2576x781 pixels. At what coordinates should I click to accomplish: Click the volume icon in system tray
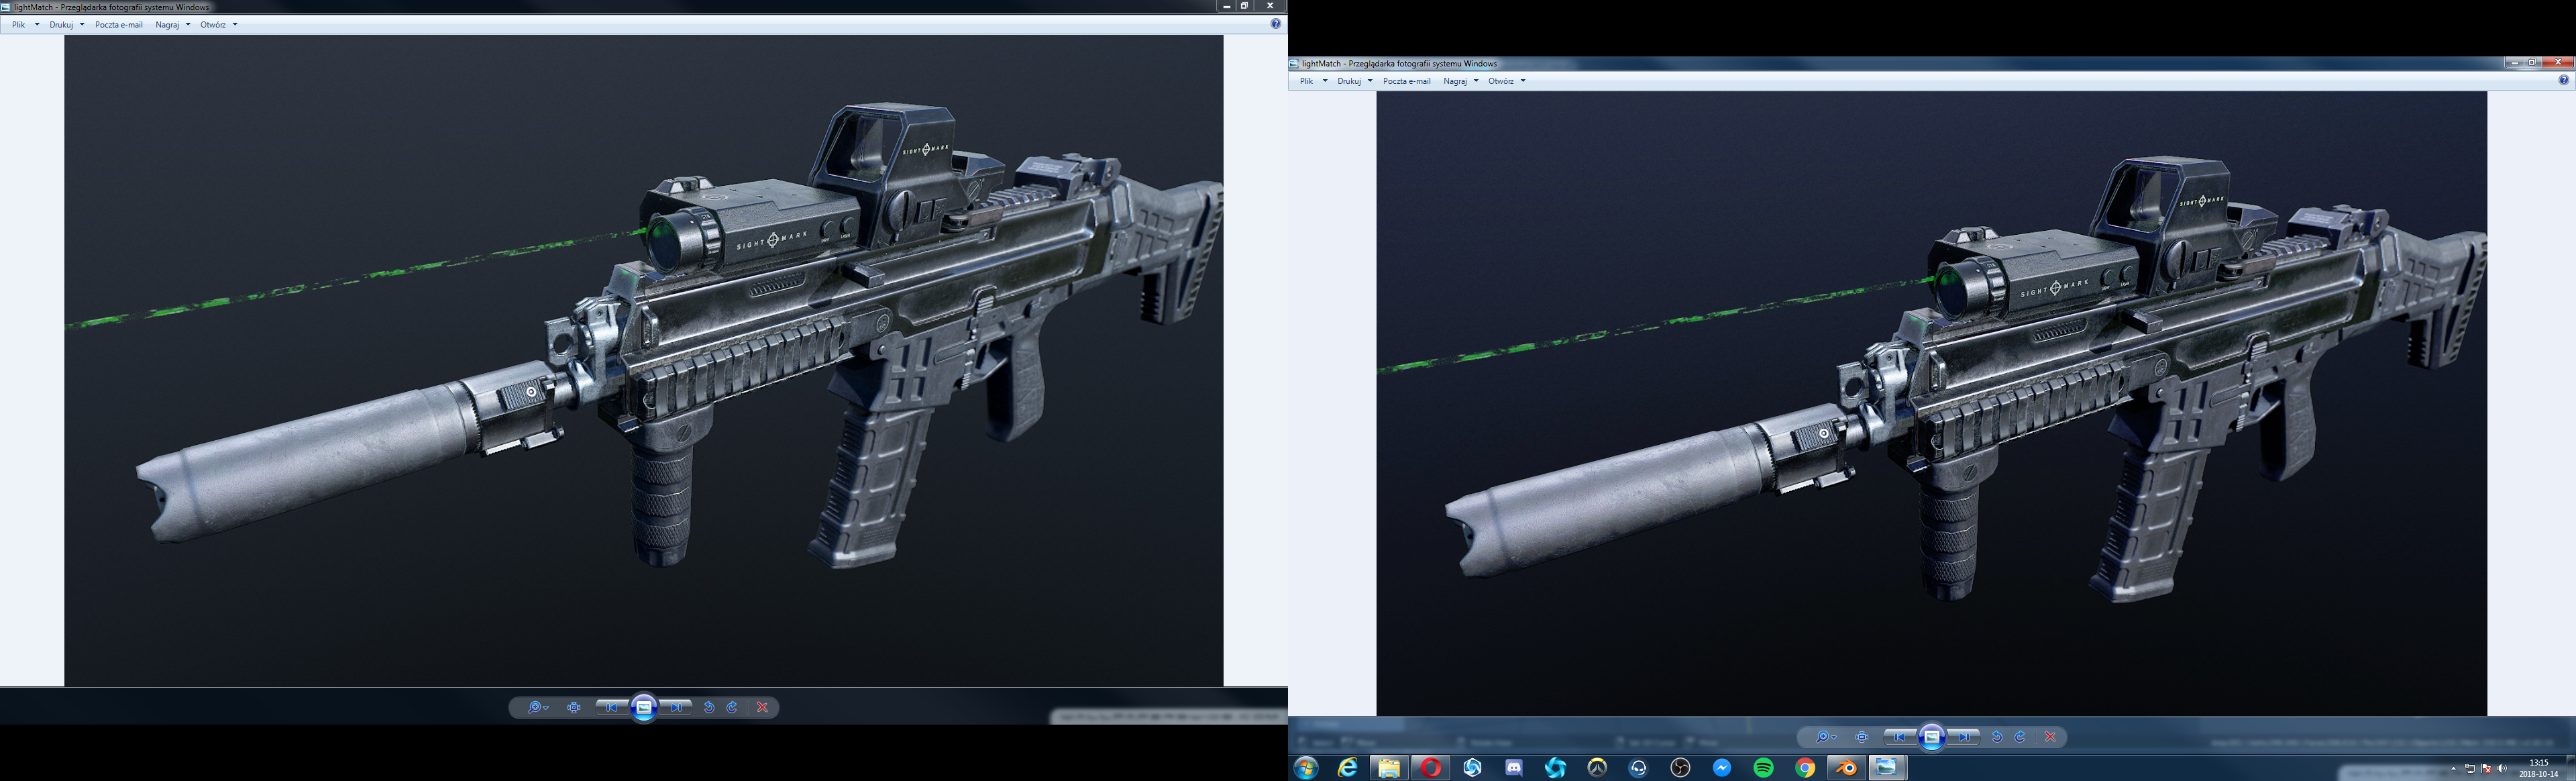pyautogui.click(x=2502, y=768)
